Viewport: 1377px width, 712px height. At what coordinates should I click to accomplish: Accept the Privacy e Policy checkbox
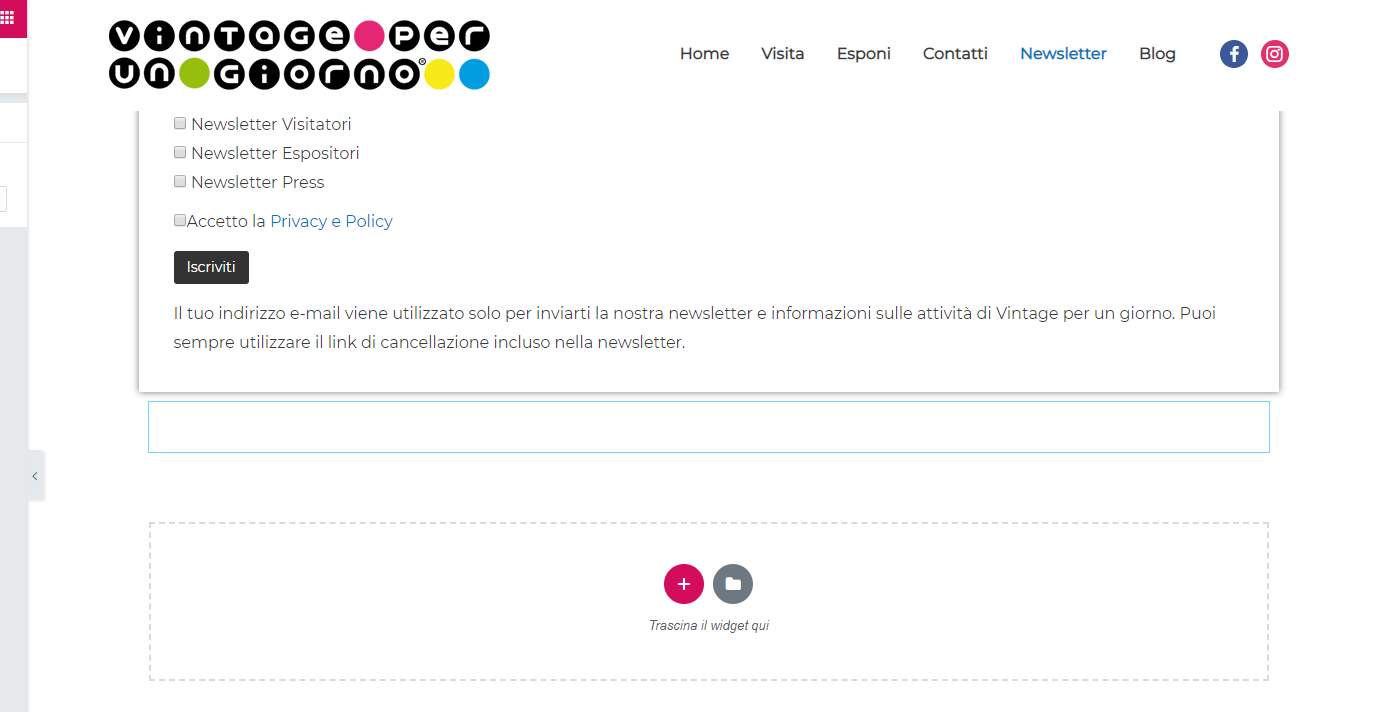tap(180, 220)
